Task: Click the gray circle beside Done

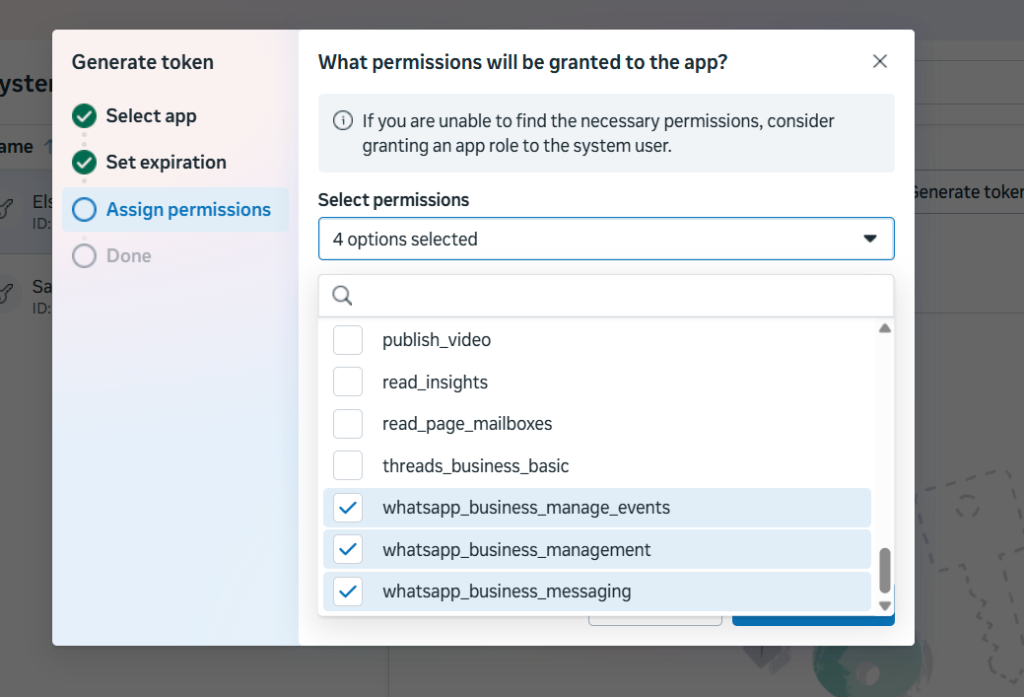Action: point(84,256)
